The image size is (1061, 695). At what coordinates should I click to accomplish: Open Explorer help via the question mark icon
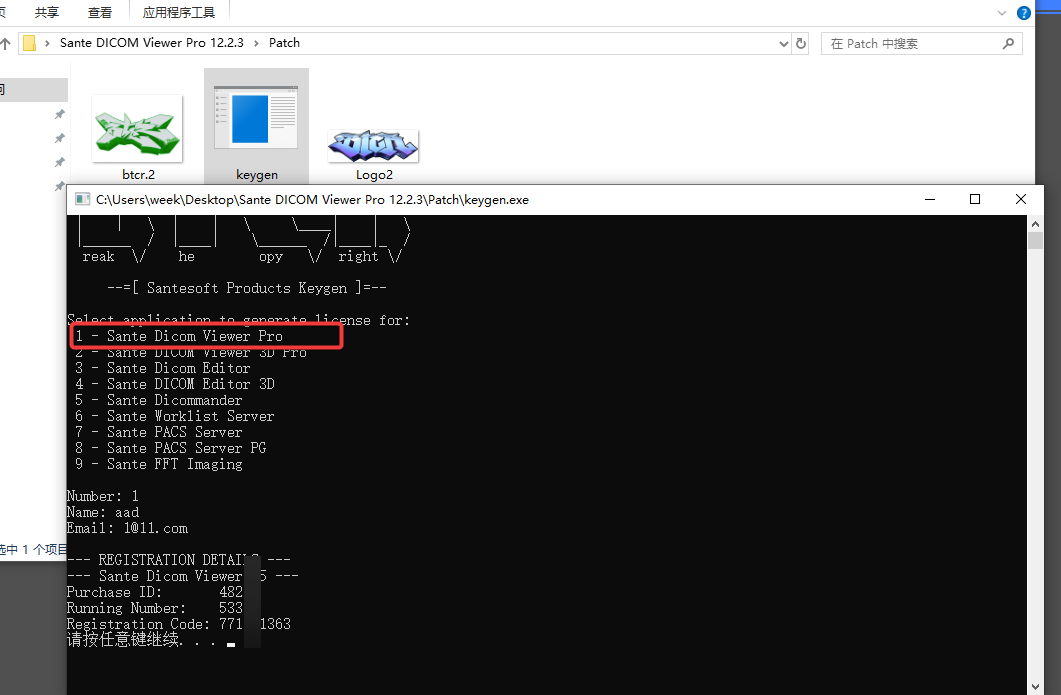[1024, 13]
